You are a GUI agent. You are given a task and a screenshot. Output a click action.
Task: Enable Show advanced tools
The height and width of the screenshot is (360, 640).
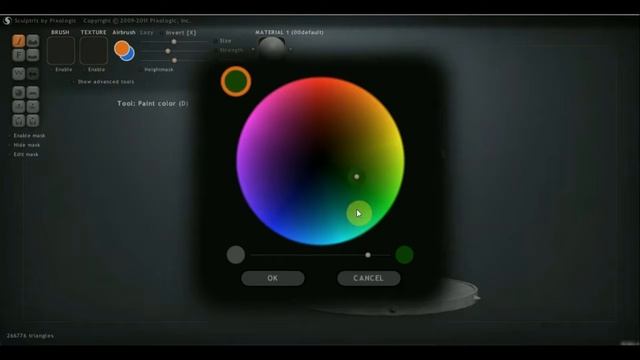103,82
